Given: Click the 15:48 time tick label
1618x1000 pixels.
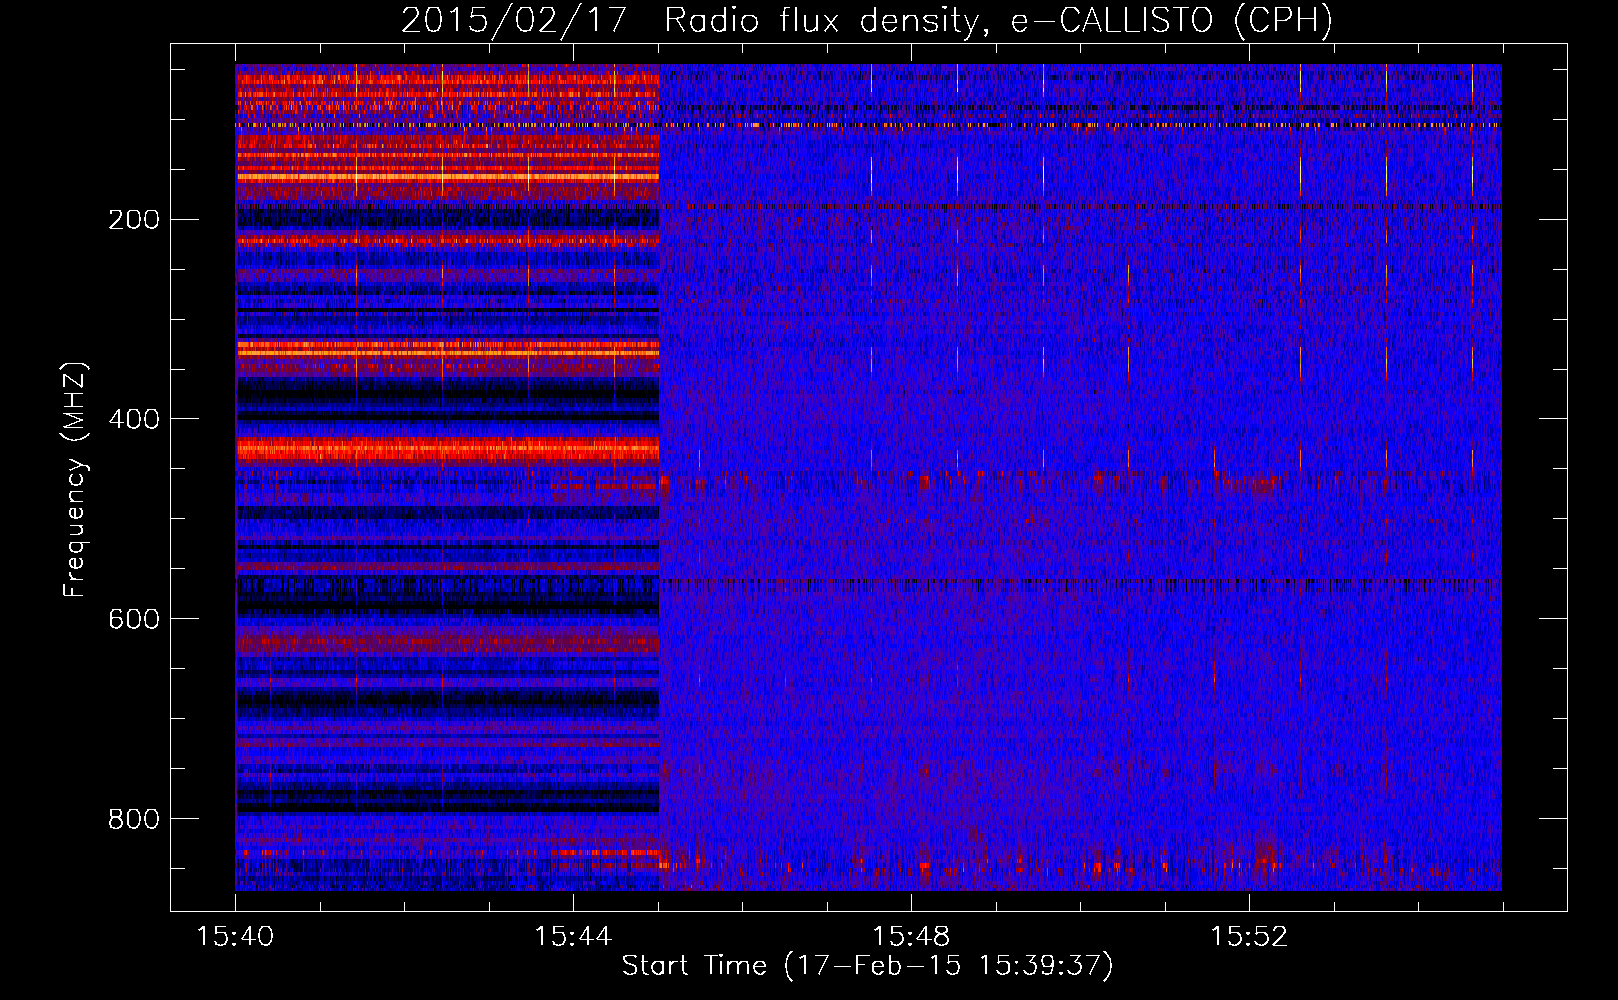Looking at the screenshot, I should pyautogui.click(x=911, y=937).
